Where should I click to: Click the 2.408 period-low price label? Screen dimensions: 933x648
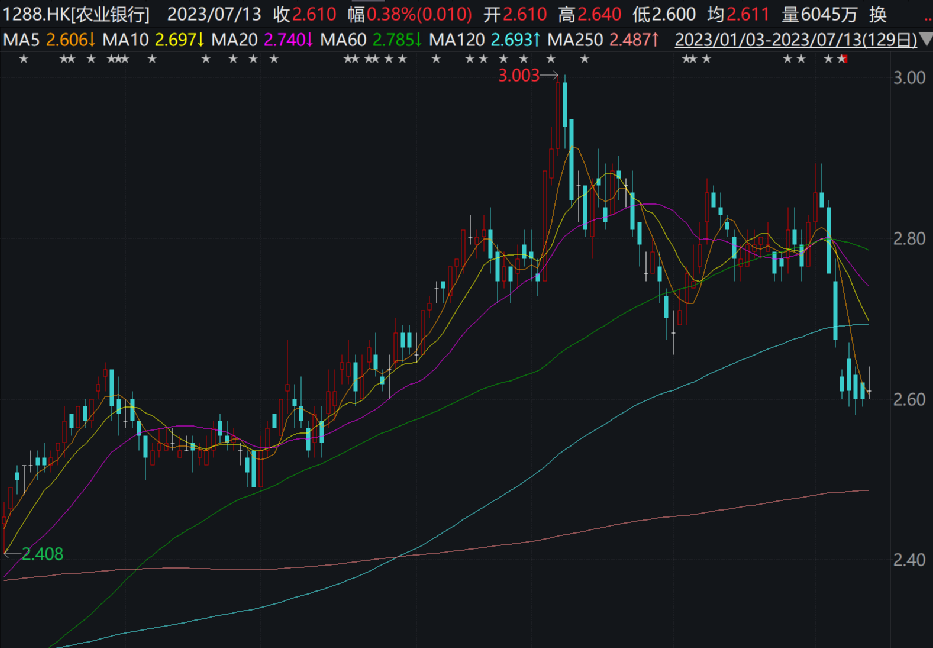(x=42, y=554)
